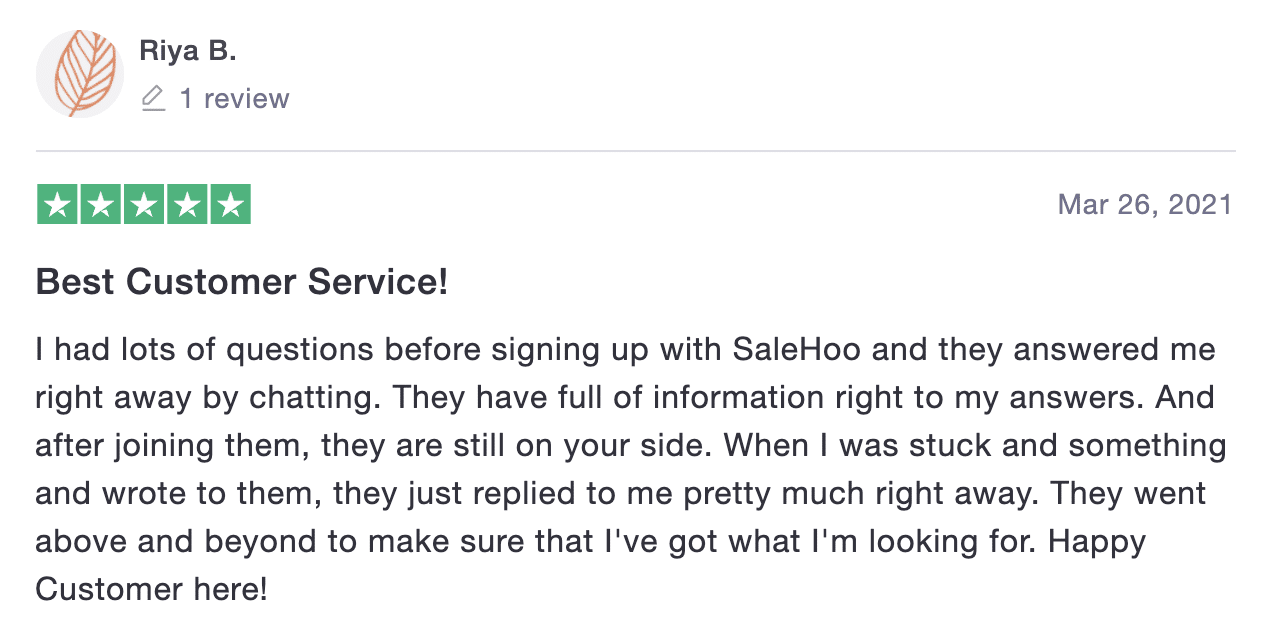This screenshot has height=632, width=1270.
Task: Select the first green rating star
Action: pyautogui.click(x=58, y=205)
